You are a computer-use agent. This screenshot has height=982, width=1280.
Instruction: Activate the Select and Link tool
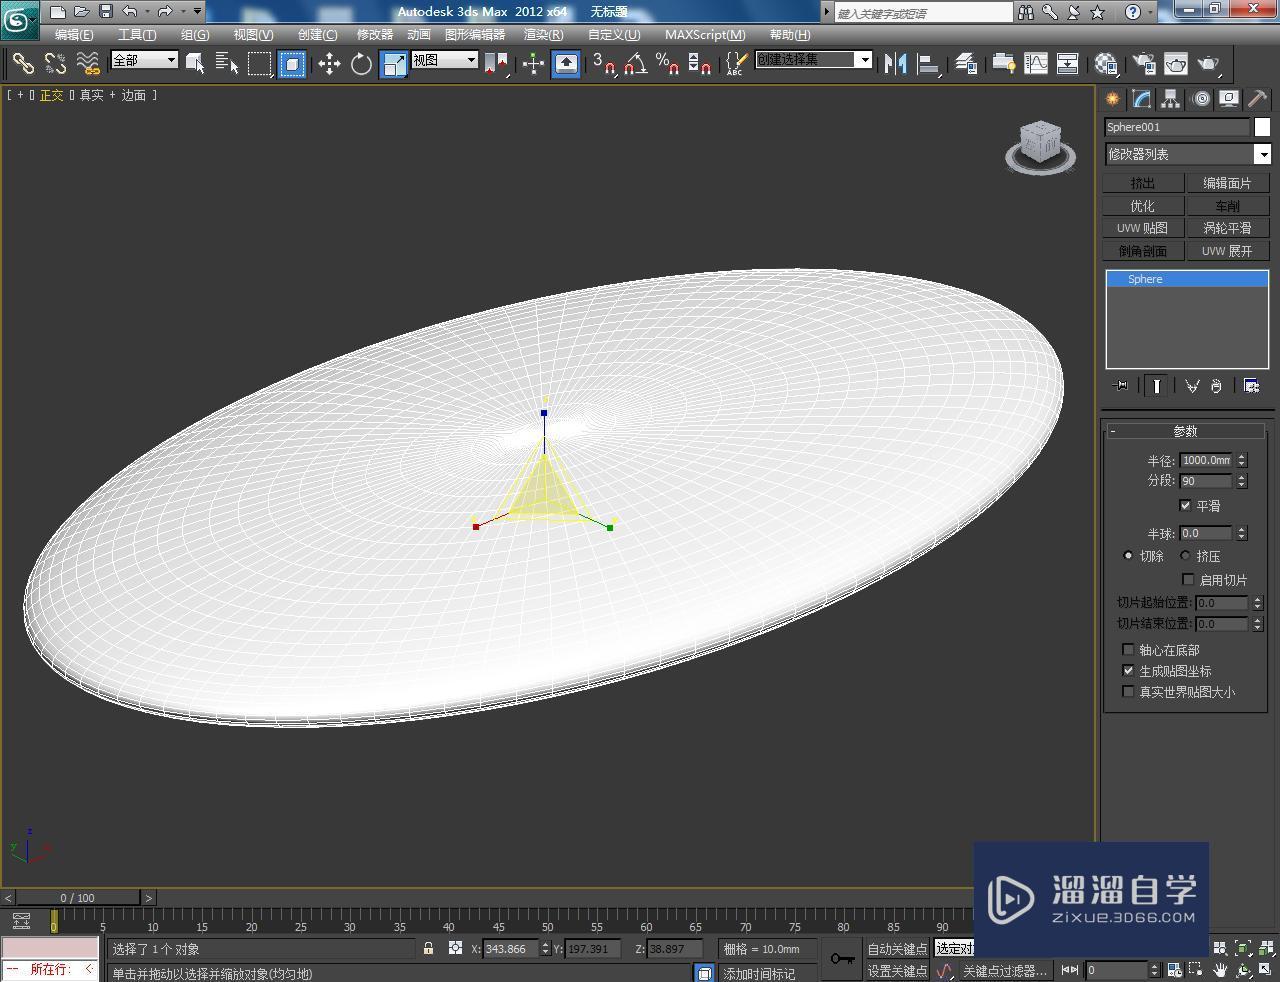[x=22, y=63]
